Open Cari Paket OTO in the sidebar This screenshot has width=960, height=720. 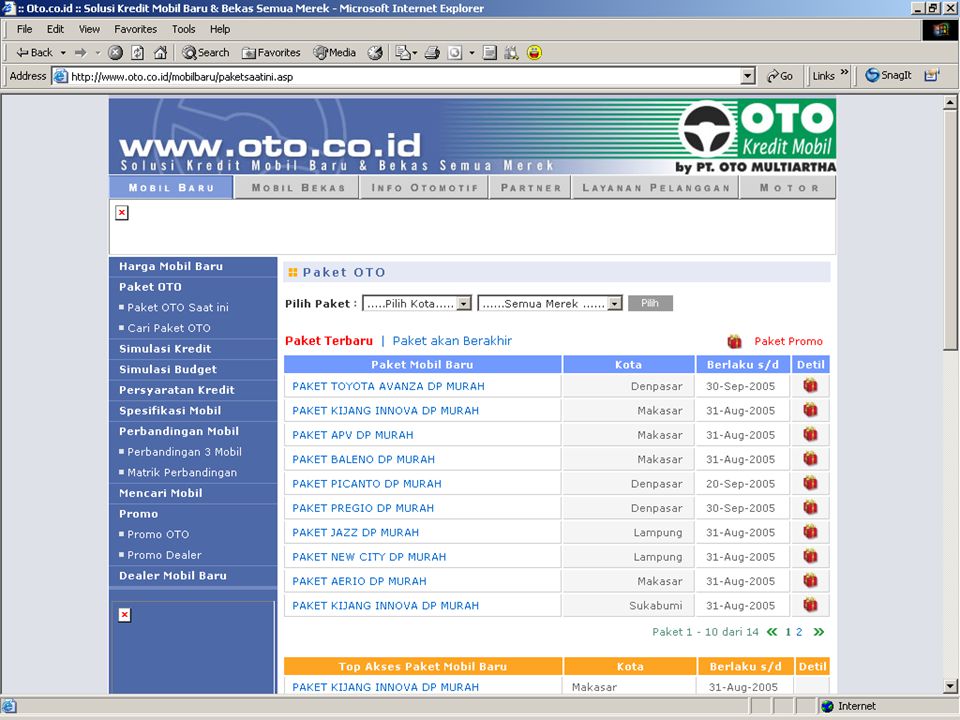click(x=169, y=328)
